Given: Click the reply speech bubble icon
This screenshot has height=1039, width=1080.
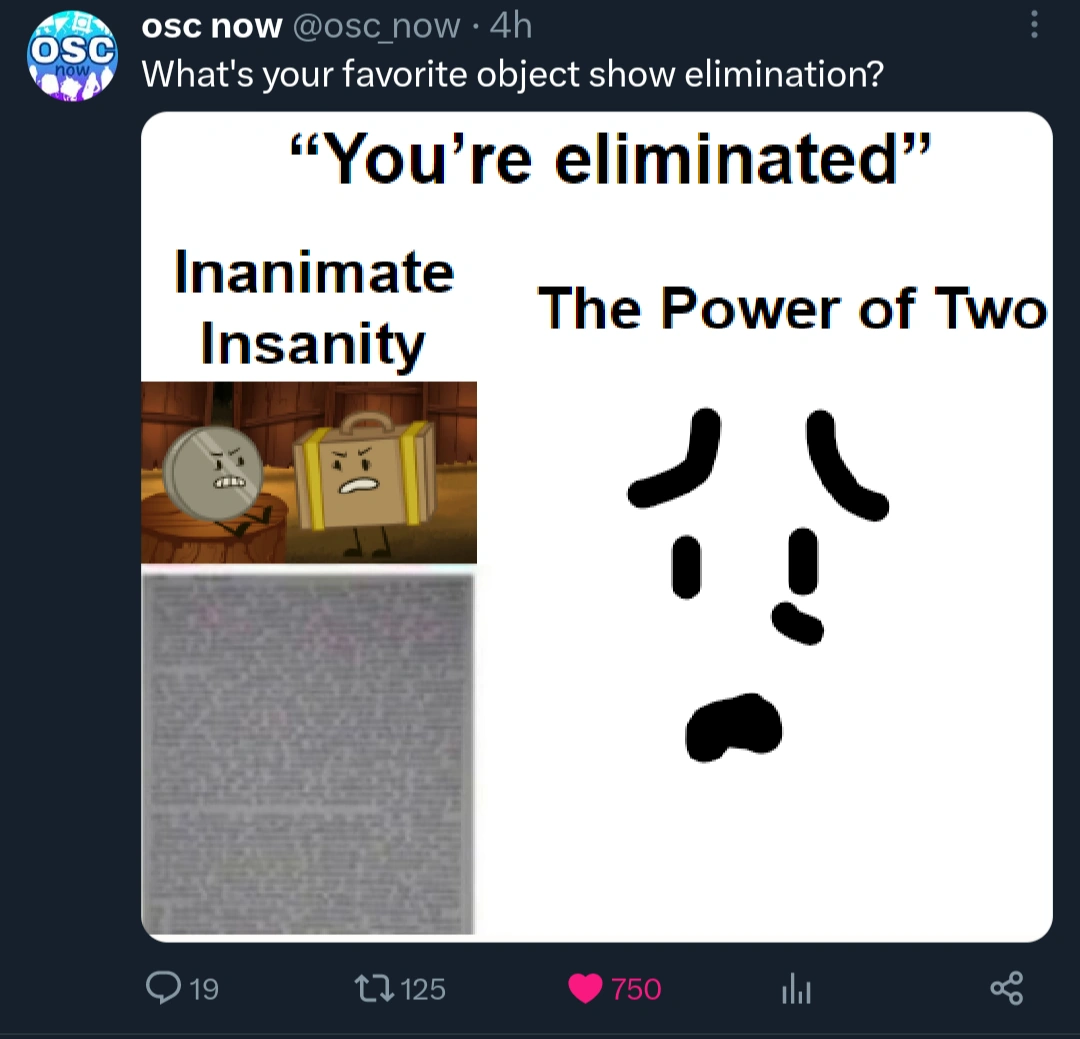Looking at the screenshot, I should [x=162, y=989].
